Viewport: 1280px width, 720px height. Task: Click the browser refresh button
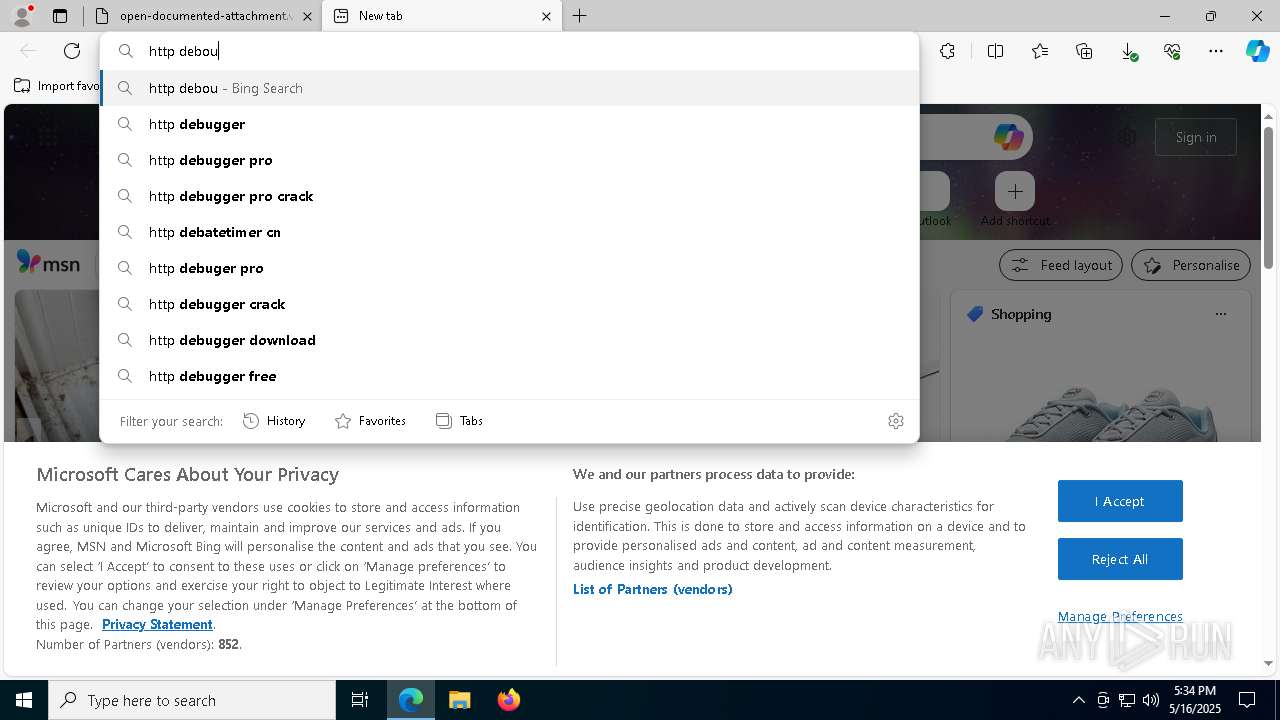point(72,51)
